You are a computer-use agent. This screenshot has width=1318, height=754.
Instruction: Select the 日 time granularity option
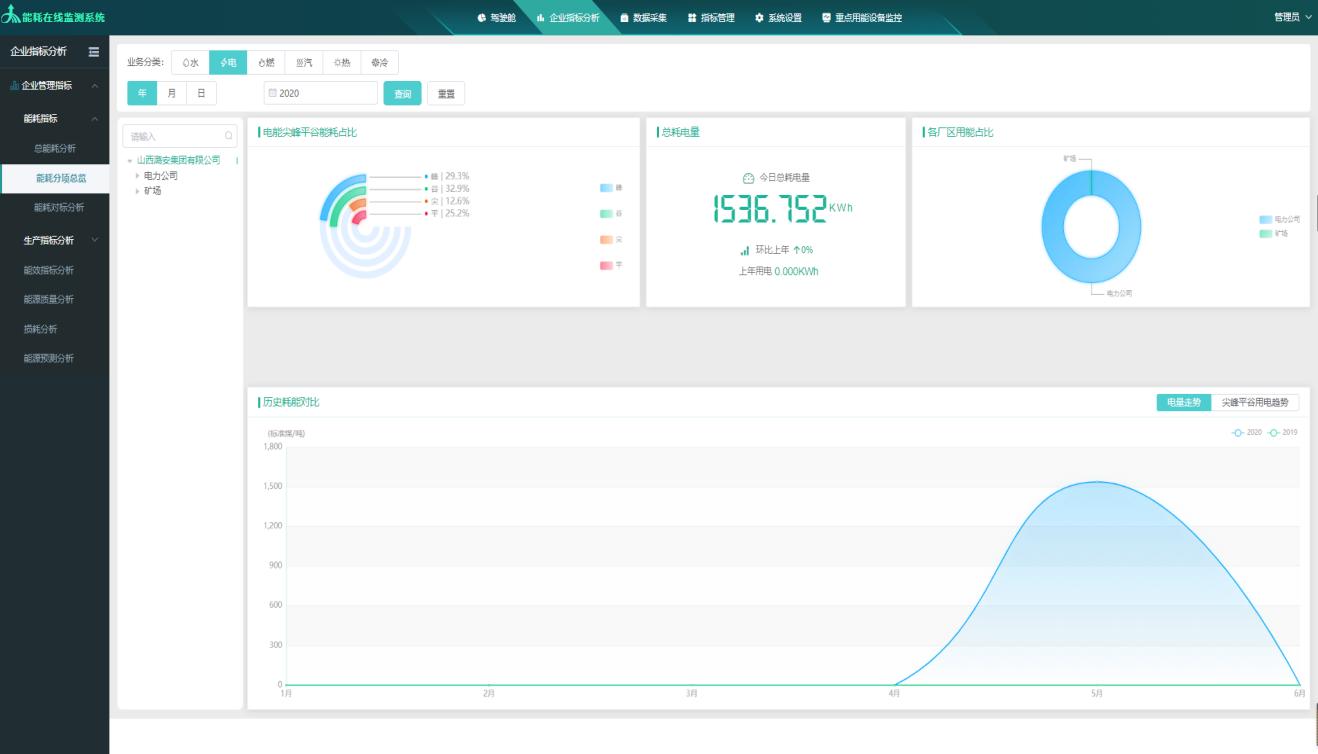click(x=201, y=93)
